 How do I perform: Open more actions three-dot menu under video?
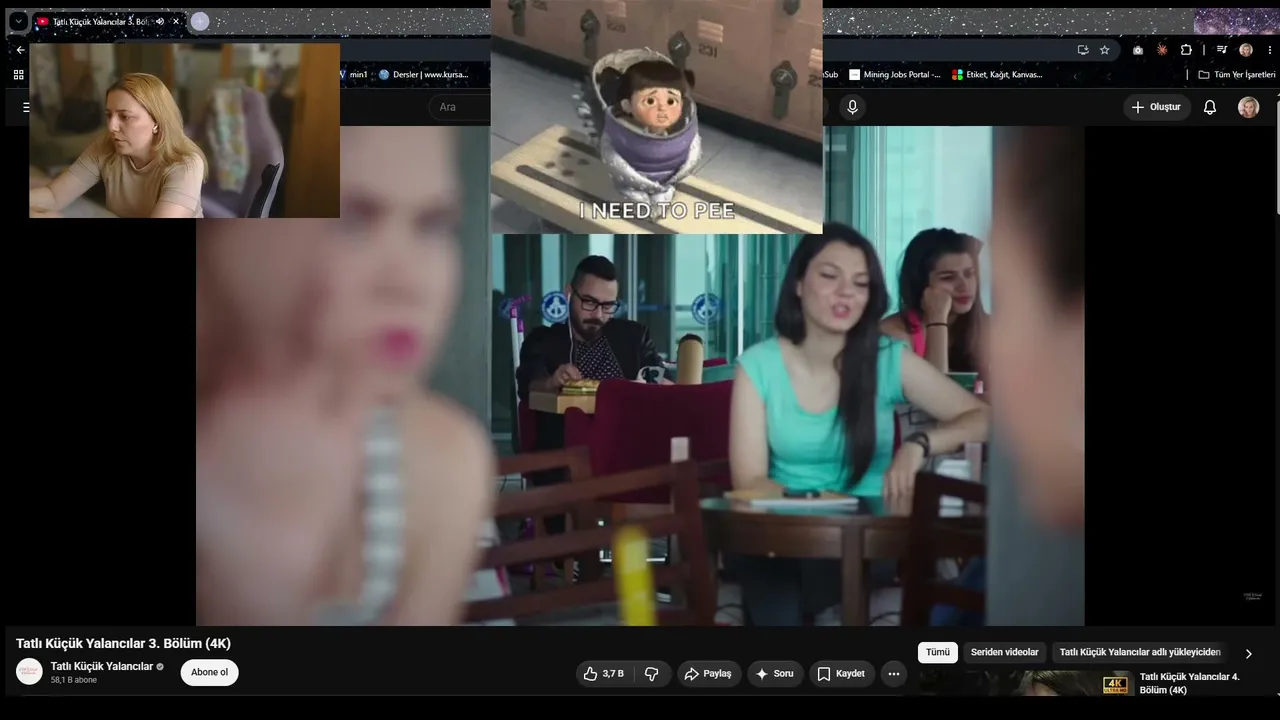(x=894, y=674)
